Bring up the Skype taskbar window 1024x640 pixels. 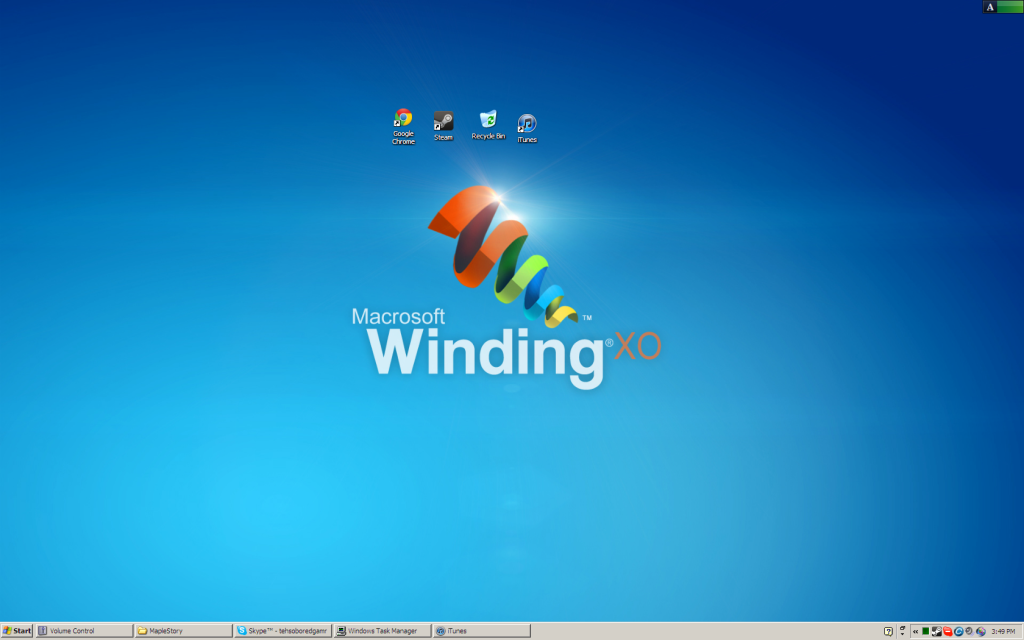click(282, 631)
